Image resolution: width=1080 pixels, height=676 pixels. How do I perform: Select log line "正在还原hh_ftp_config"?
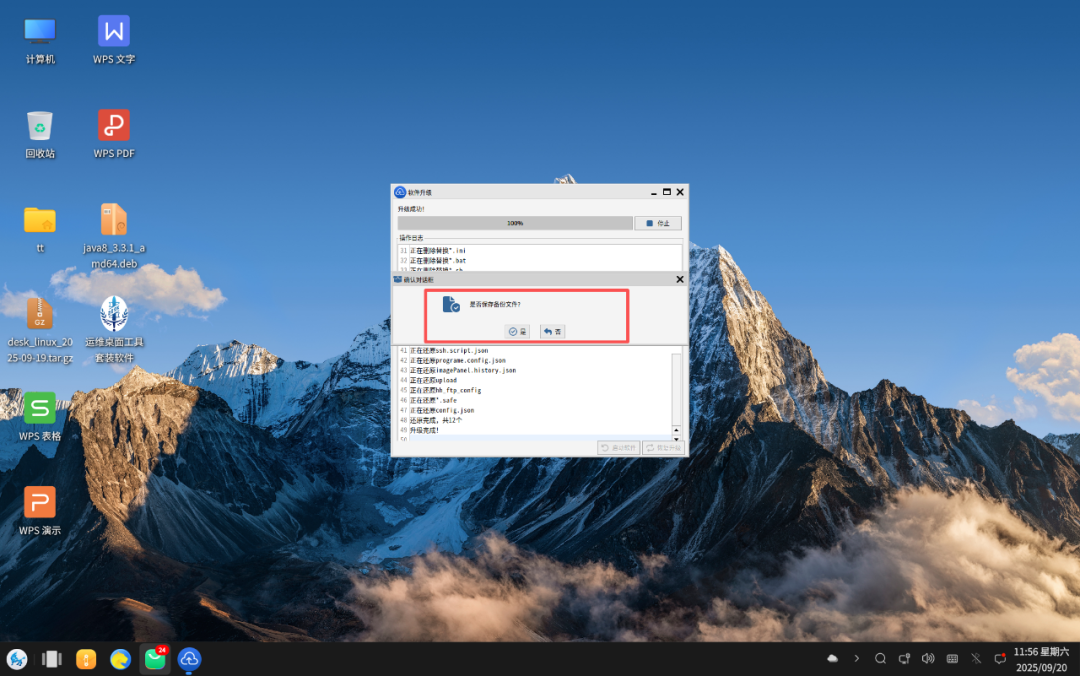(x=446, y=390)
